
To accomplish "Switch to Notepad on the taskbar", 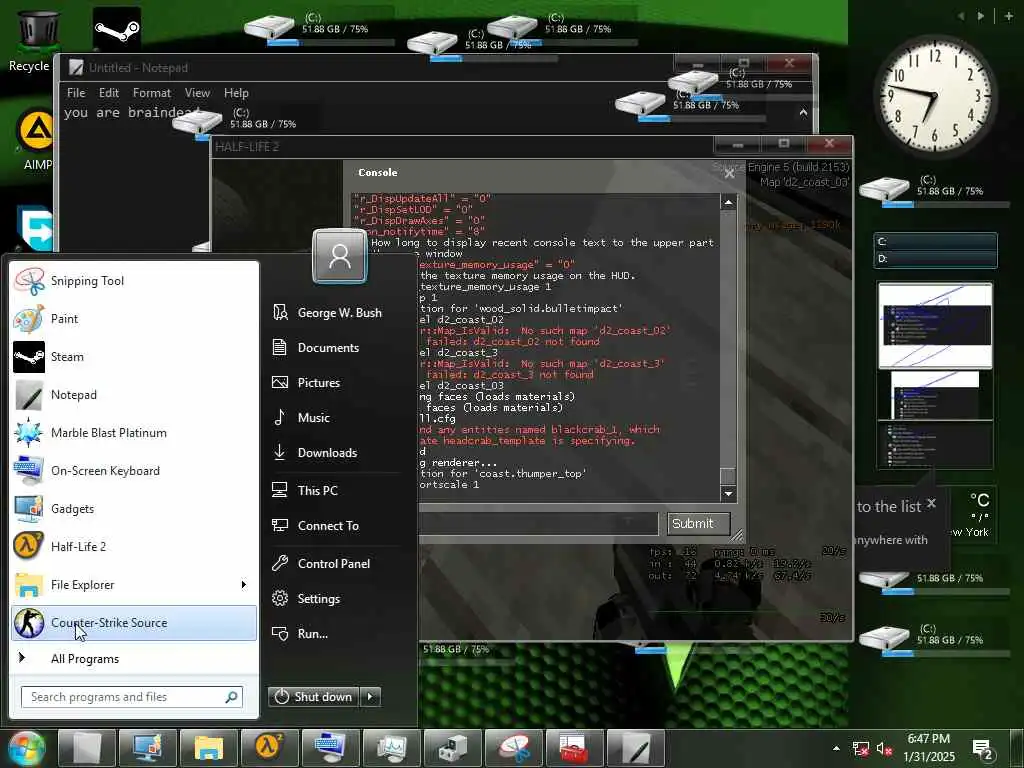I will [x=635, y=748].
